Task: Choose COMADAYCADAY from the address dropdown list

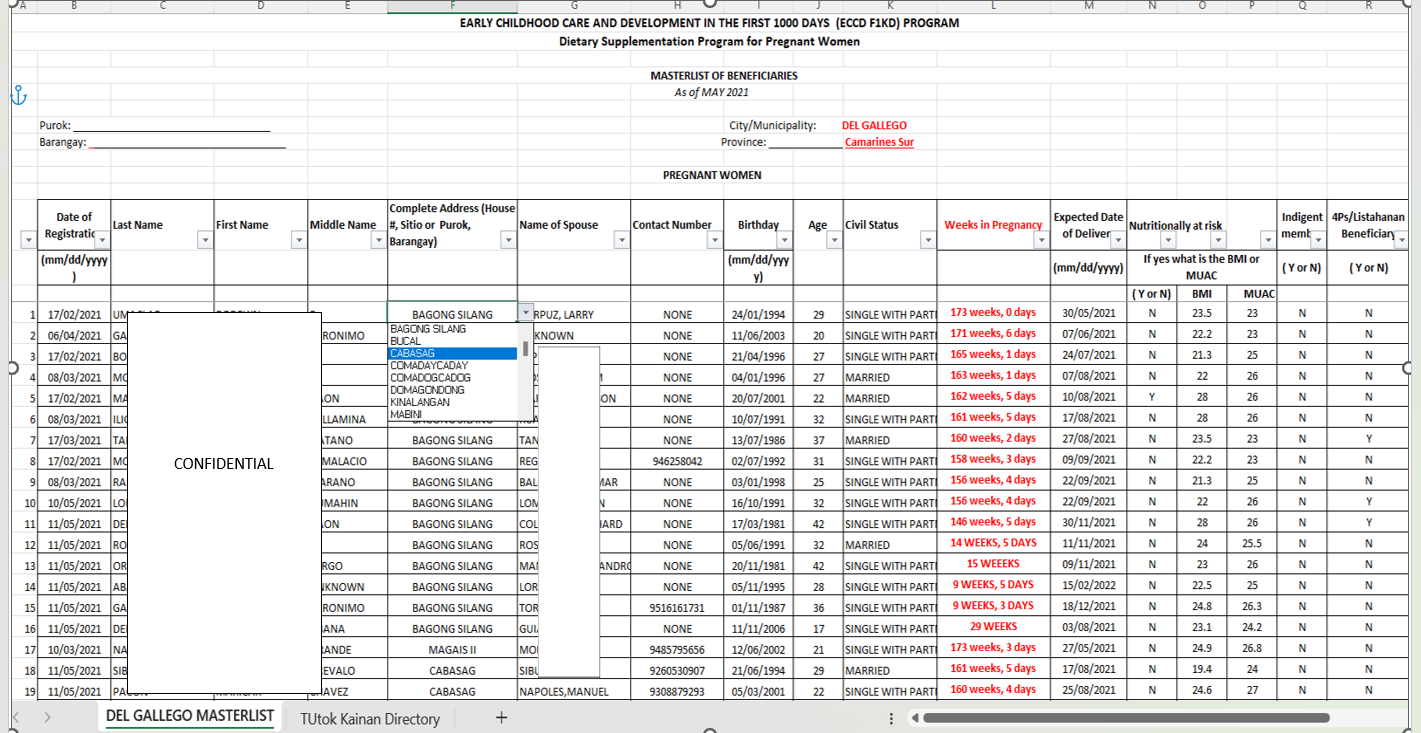Action: pyautogui.click(x=454, y=365)
